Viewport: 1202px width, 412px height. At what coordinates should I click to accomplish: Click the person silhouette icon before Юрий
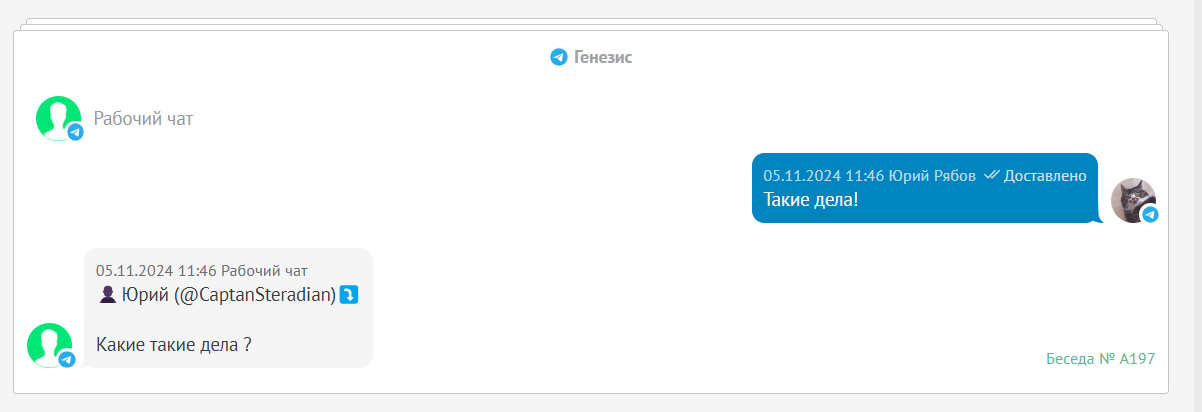(x=108, y=294)
